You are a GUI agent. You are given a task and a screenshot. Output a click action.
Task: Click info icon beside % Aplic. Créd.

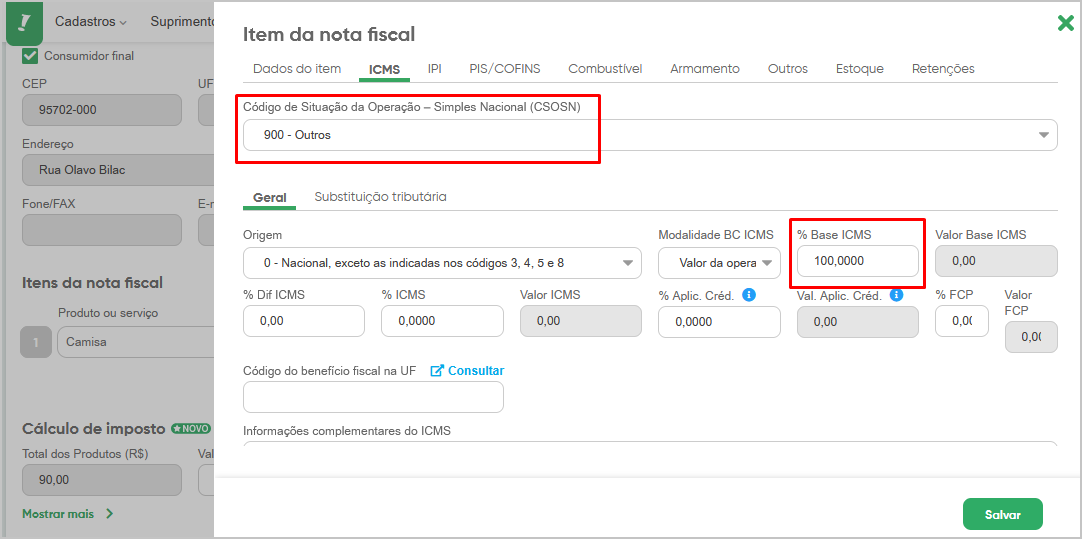pos(748,295)
